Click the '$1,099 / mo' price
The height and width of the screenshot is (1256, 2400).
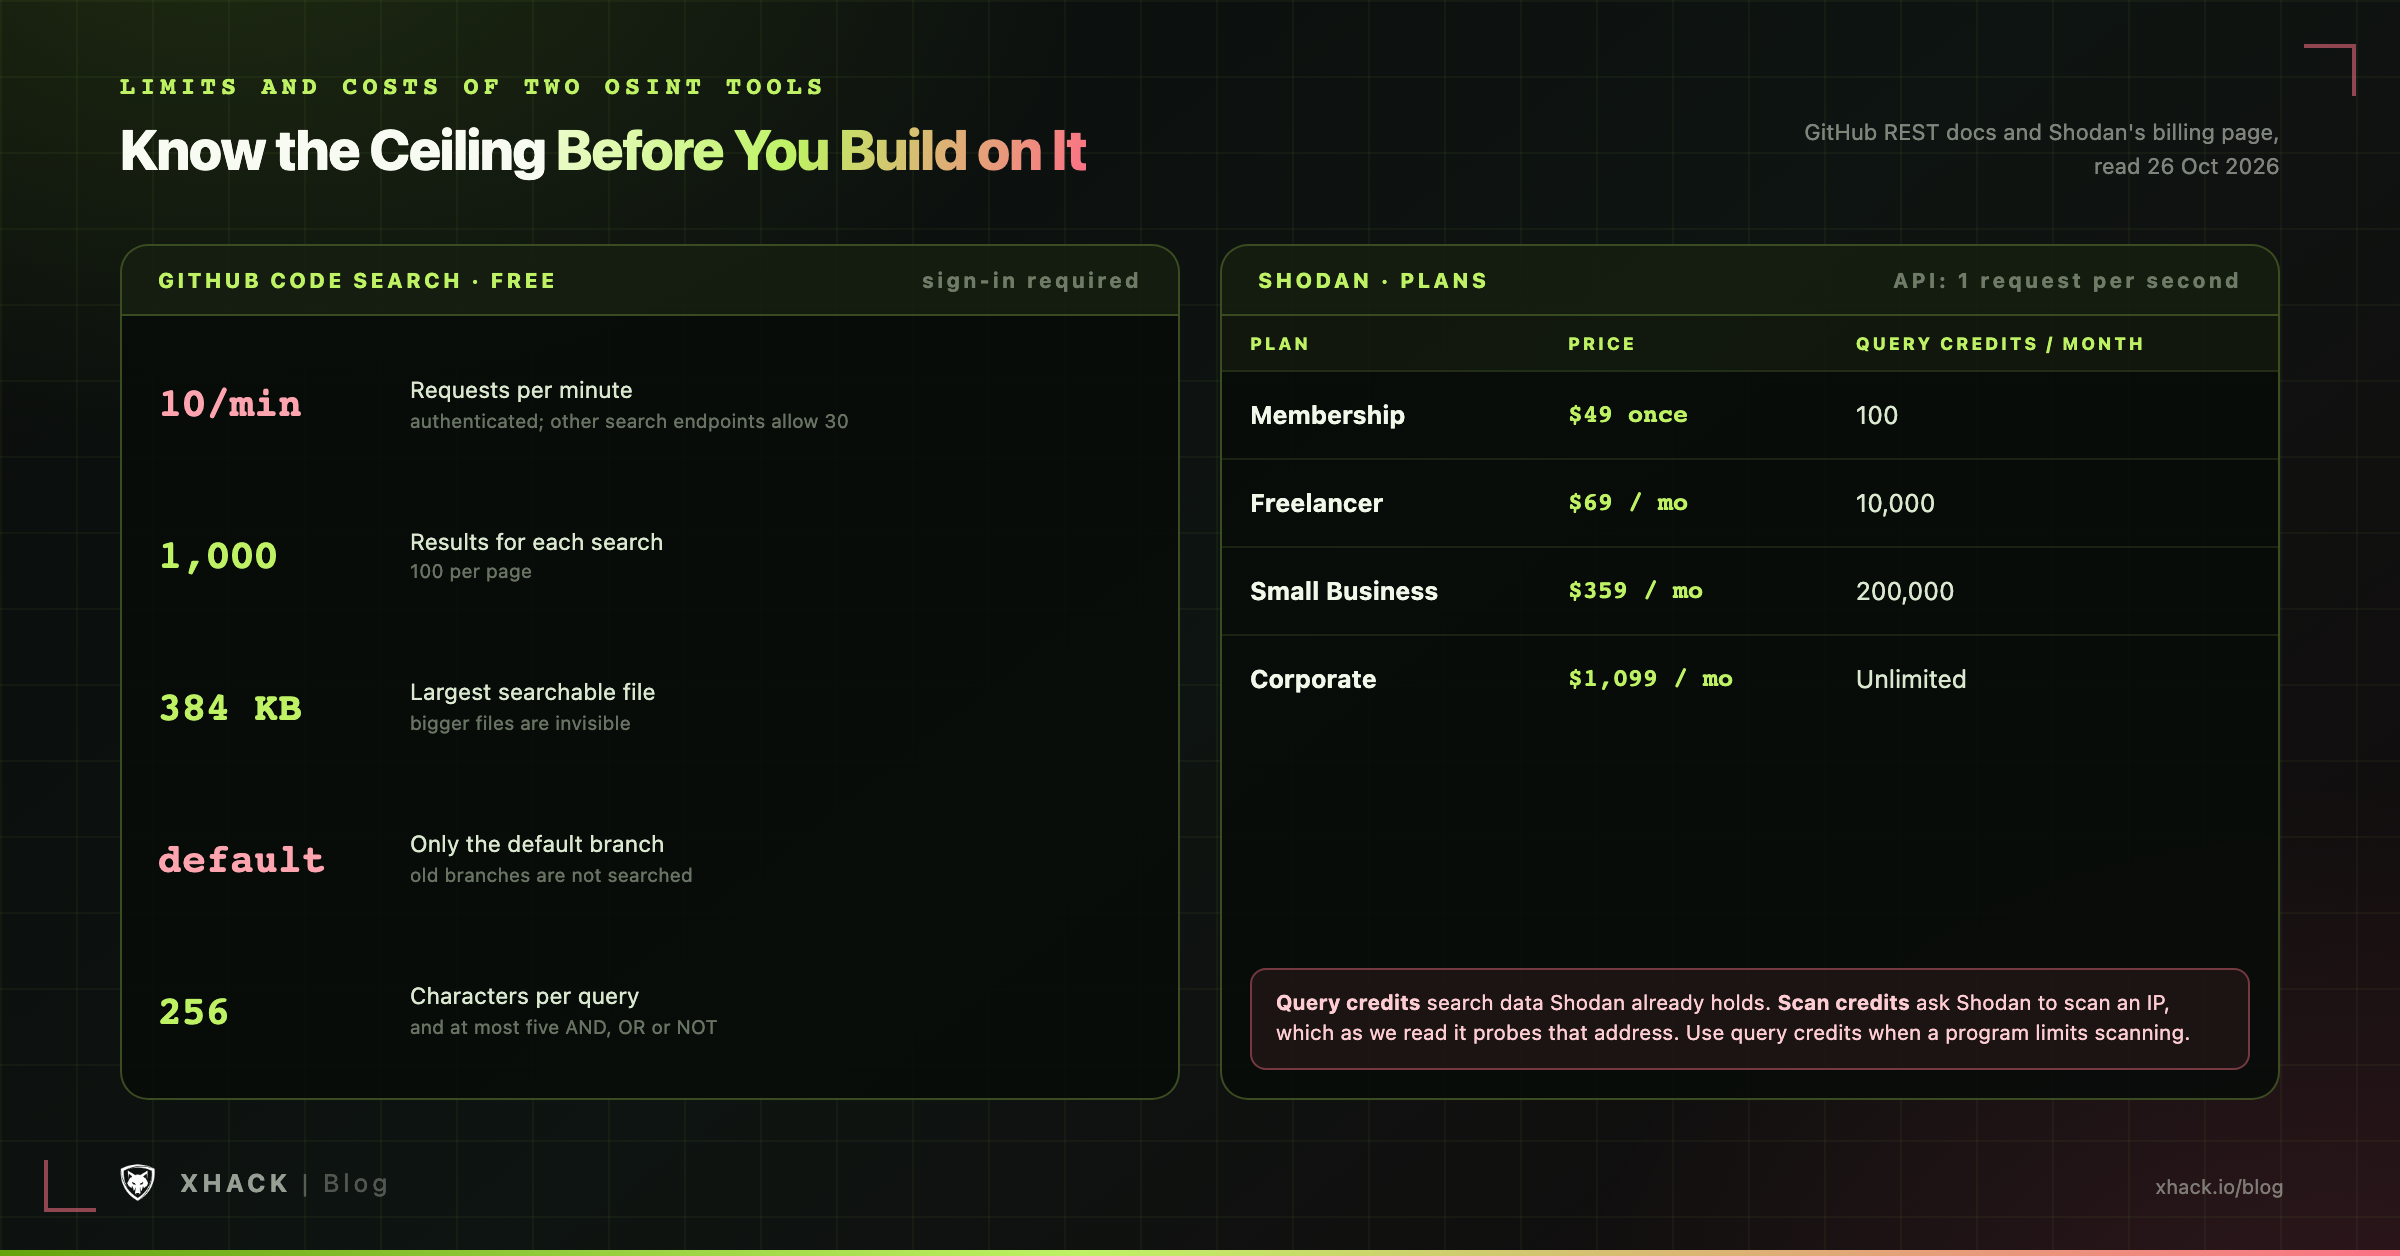[1650, 679]
